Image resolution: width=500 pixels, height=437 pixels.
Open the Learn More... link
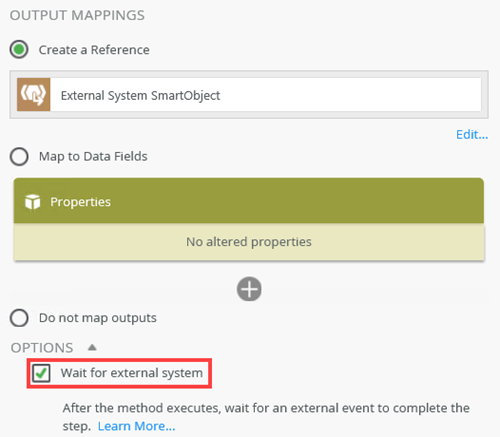click(x=136, y=426)
